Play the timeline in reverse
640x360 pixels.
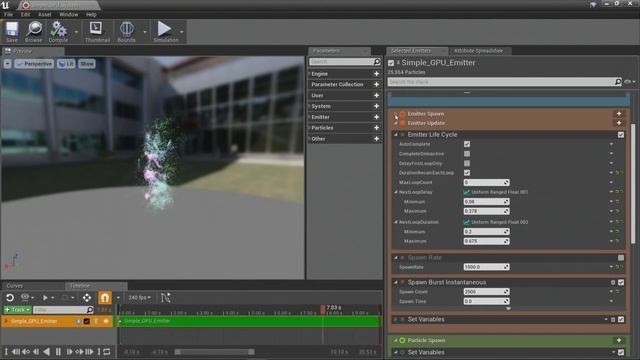click(47, 351)
